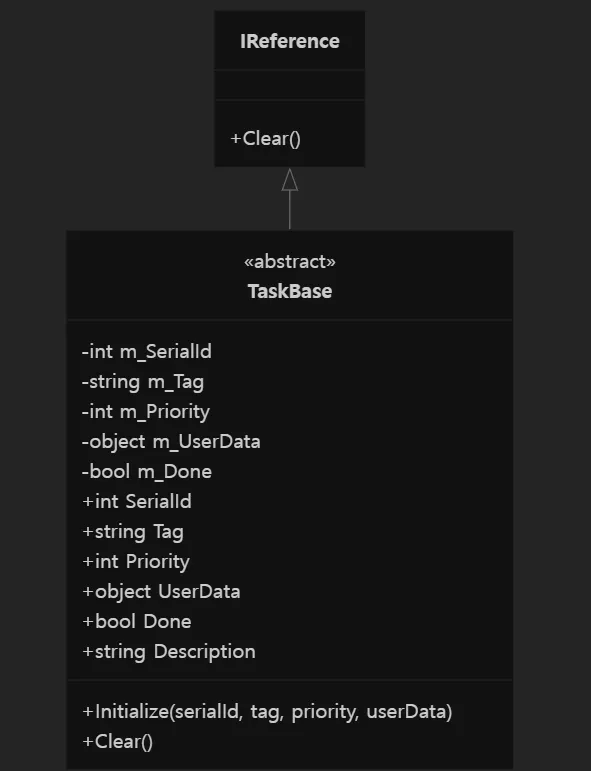This screenshot has width=591, height=771.
Task: Select the +int Priority property
Action: pyautogui.click(x=136, y=562)
